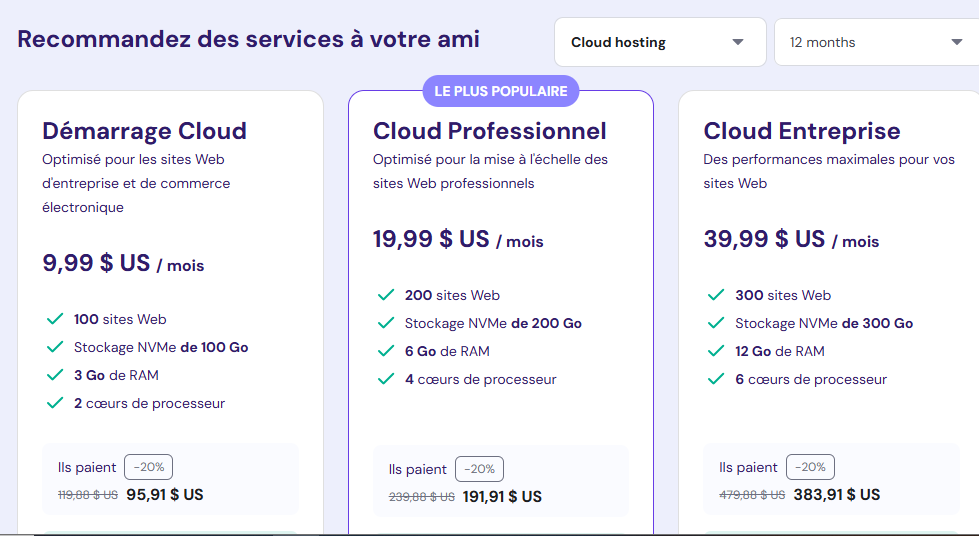The width and height of the screenshot is (979, 536).
Task: Click checkmark beside 2 cœurs de processeur
Action: 55,403
